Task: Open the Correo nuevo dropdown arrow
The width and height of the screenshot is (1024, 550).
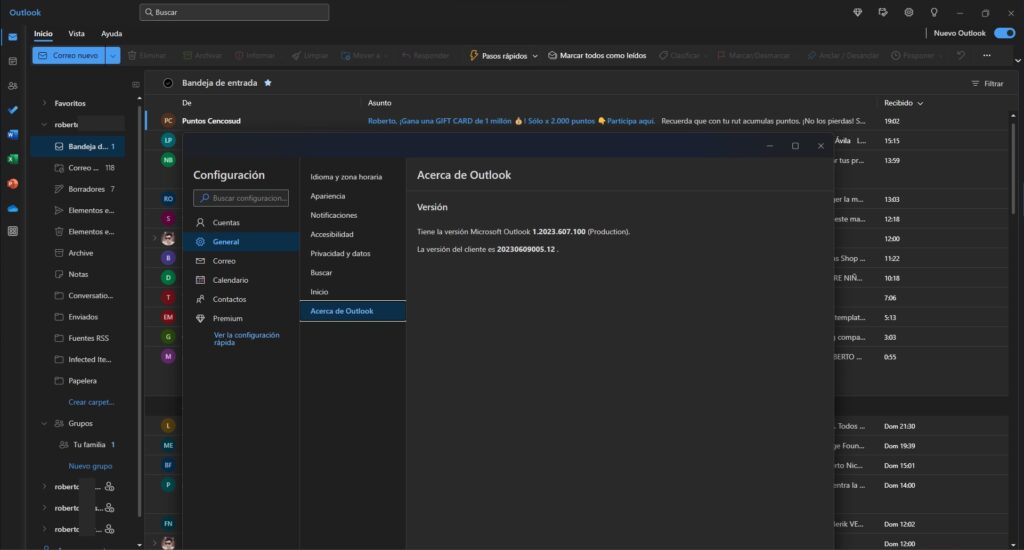Action: [x=113, y=56]
